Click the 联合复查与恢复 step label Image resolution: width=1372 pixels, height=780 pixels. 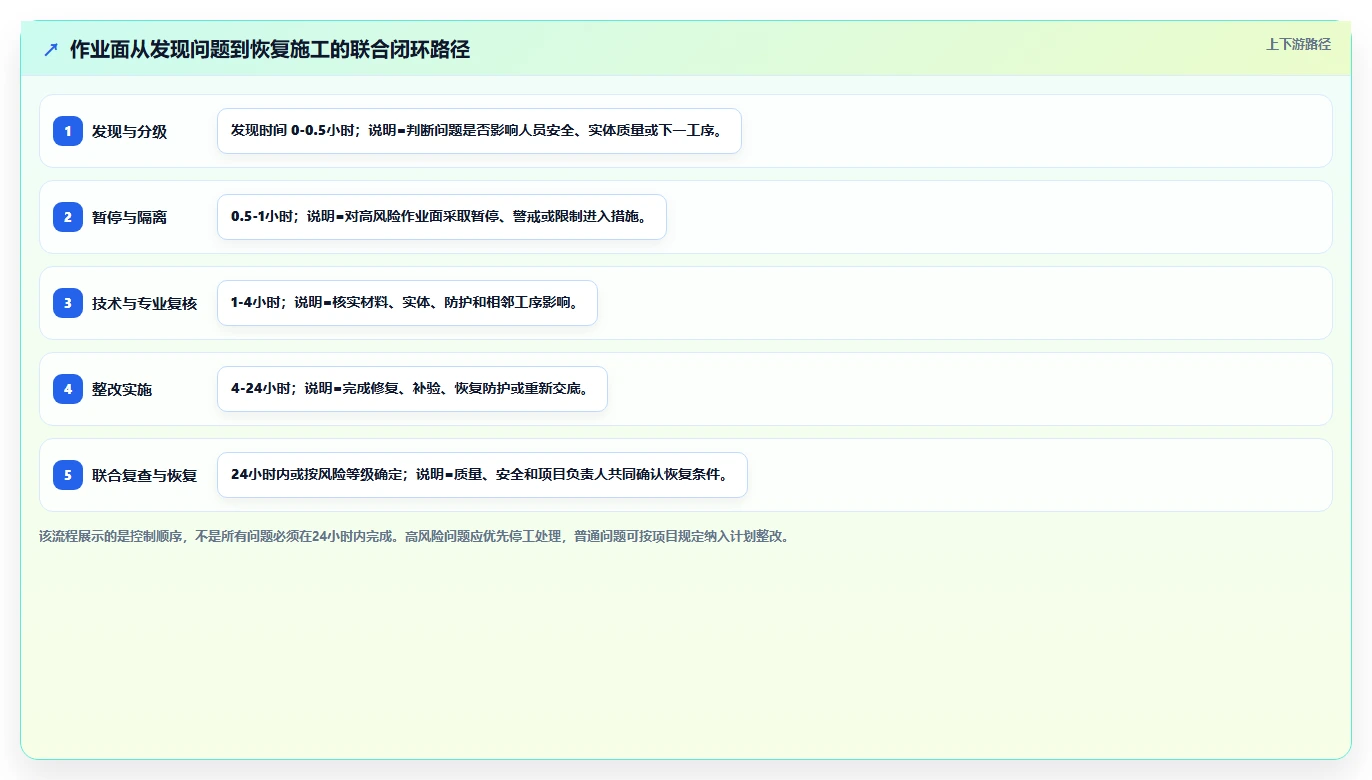tap(144, 475)
